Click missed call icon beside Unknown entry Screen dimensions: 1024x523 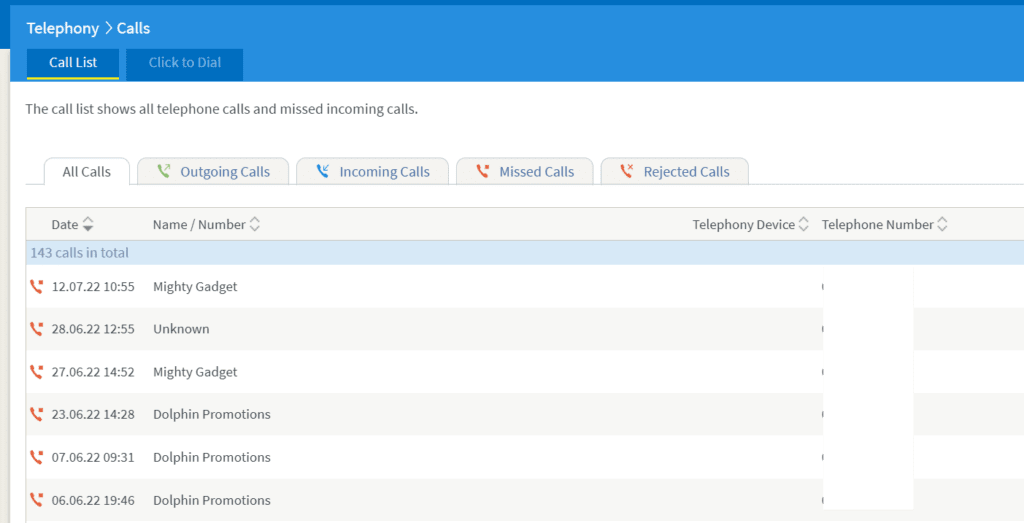(37, 329)
